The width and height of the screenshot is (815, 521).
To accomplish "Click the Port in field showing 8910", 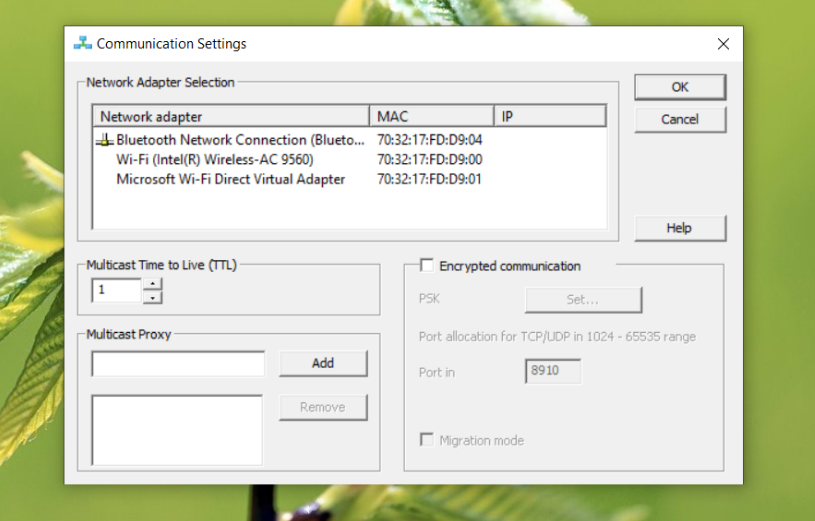I will (x=553, y=371).
